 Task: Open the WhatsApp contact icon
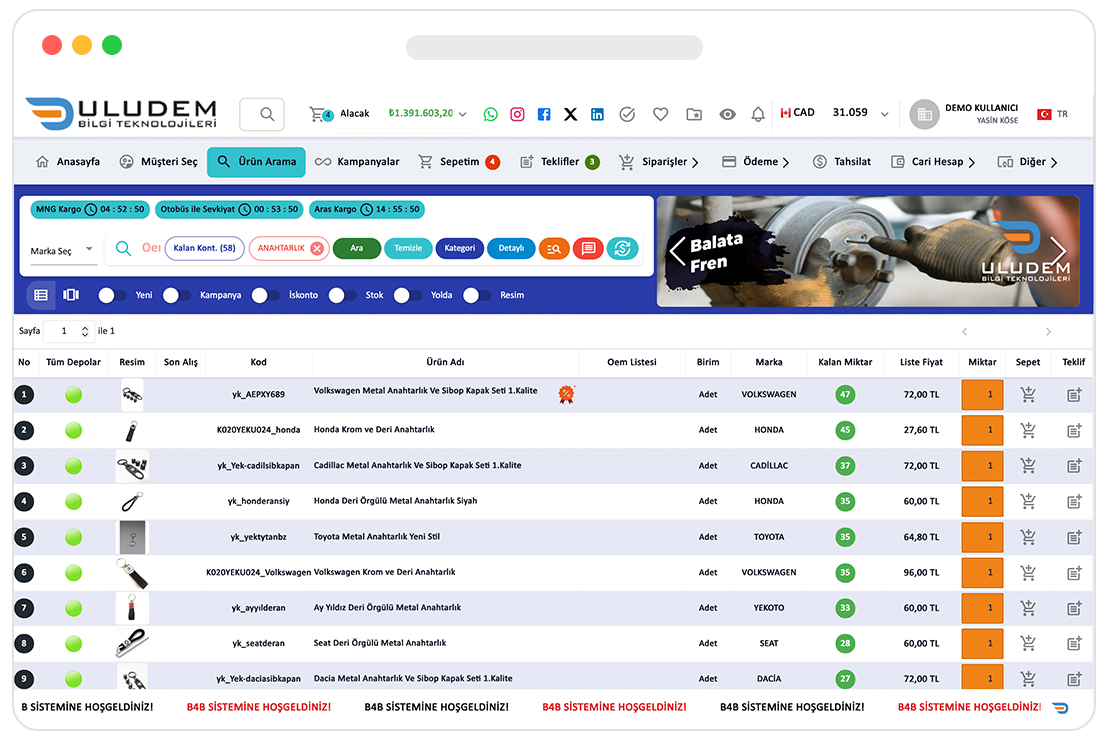point(490,114)
